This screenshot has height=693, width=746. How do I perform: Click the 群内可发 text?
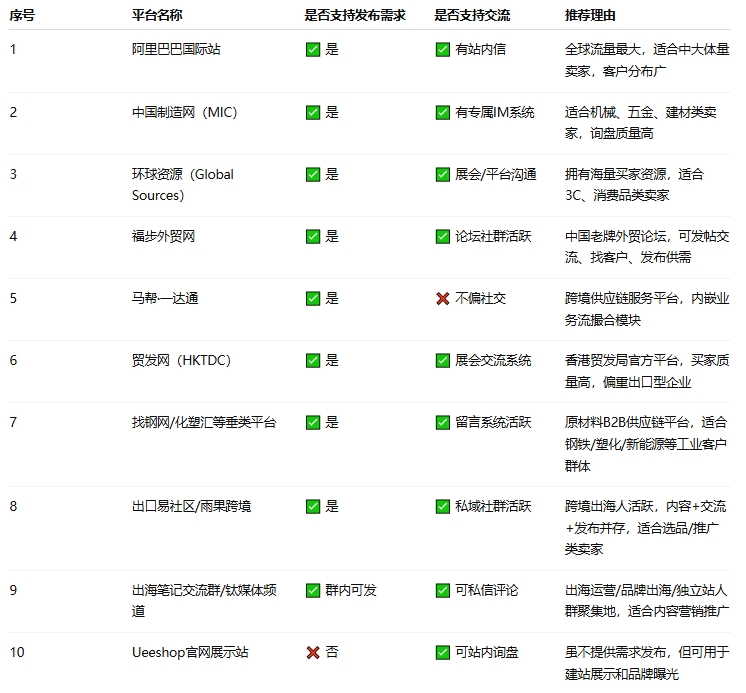pyautogui.click(x=351, y=590)
